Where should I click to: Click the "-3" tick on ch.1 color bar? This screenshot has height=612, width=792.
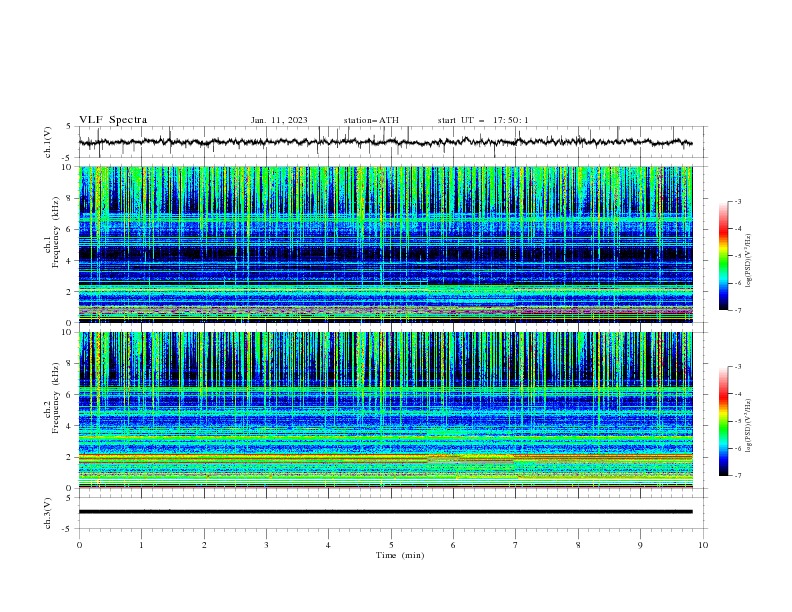click(737, 201)
